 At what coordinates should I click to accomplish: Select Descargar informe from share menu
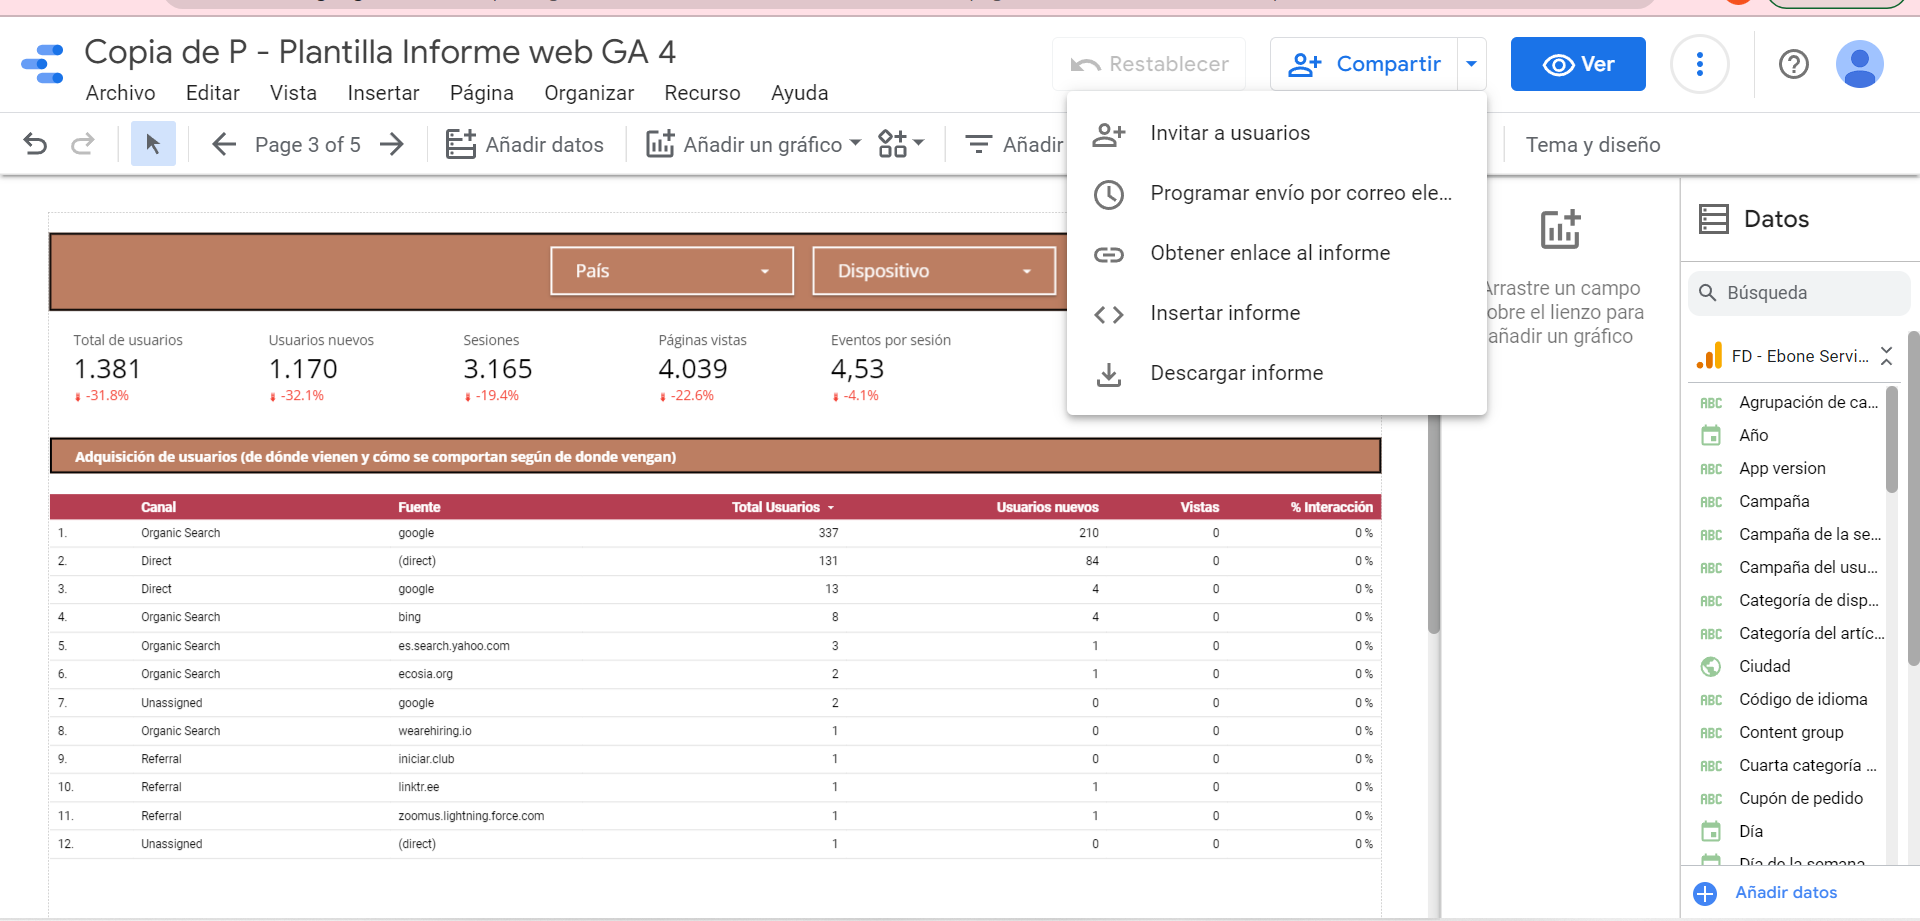click(1236, 373)
